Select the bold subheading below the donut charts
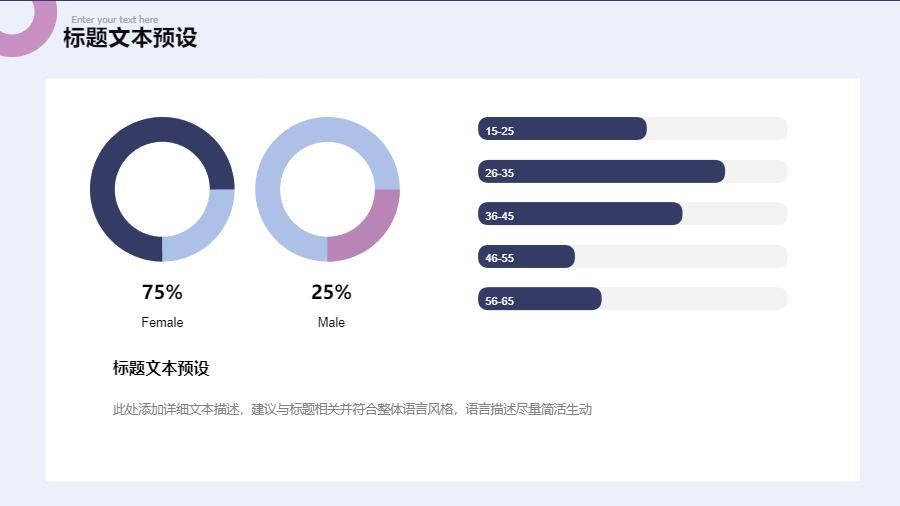This screenshot has width=900, height=506. tap(161, 368)
